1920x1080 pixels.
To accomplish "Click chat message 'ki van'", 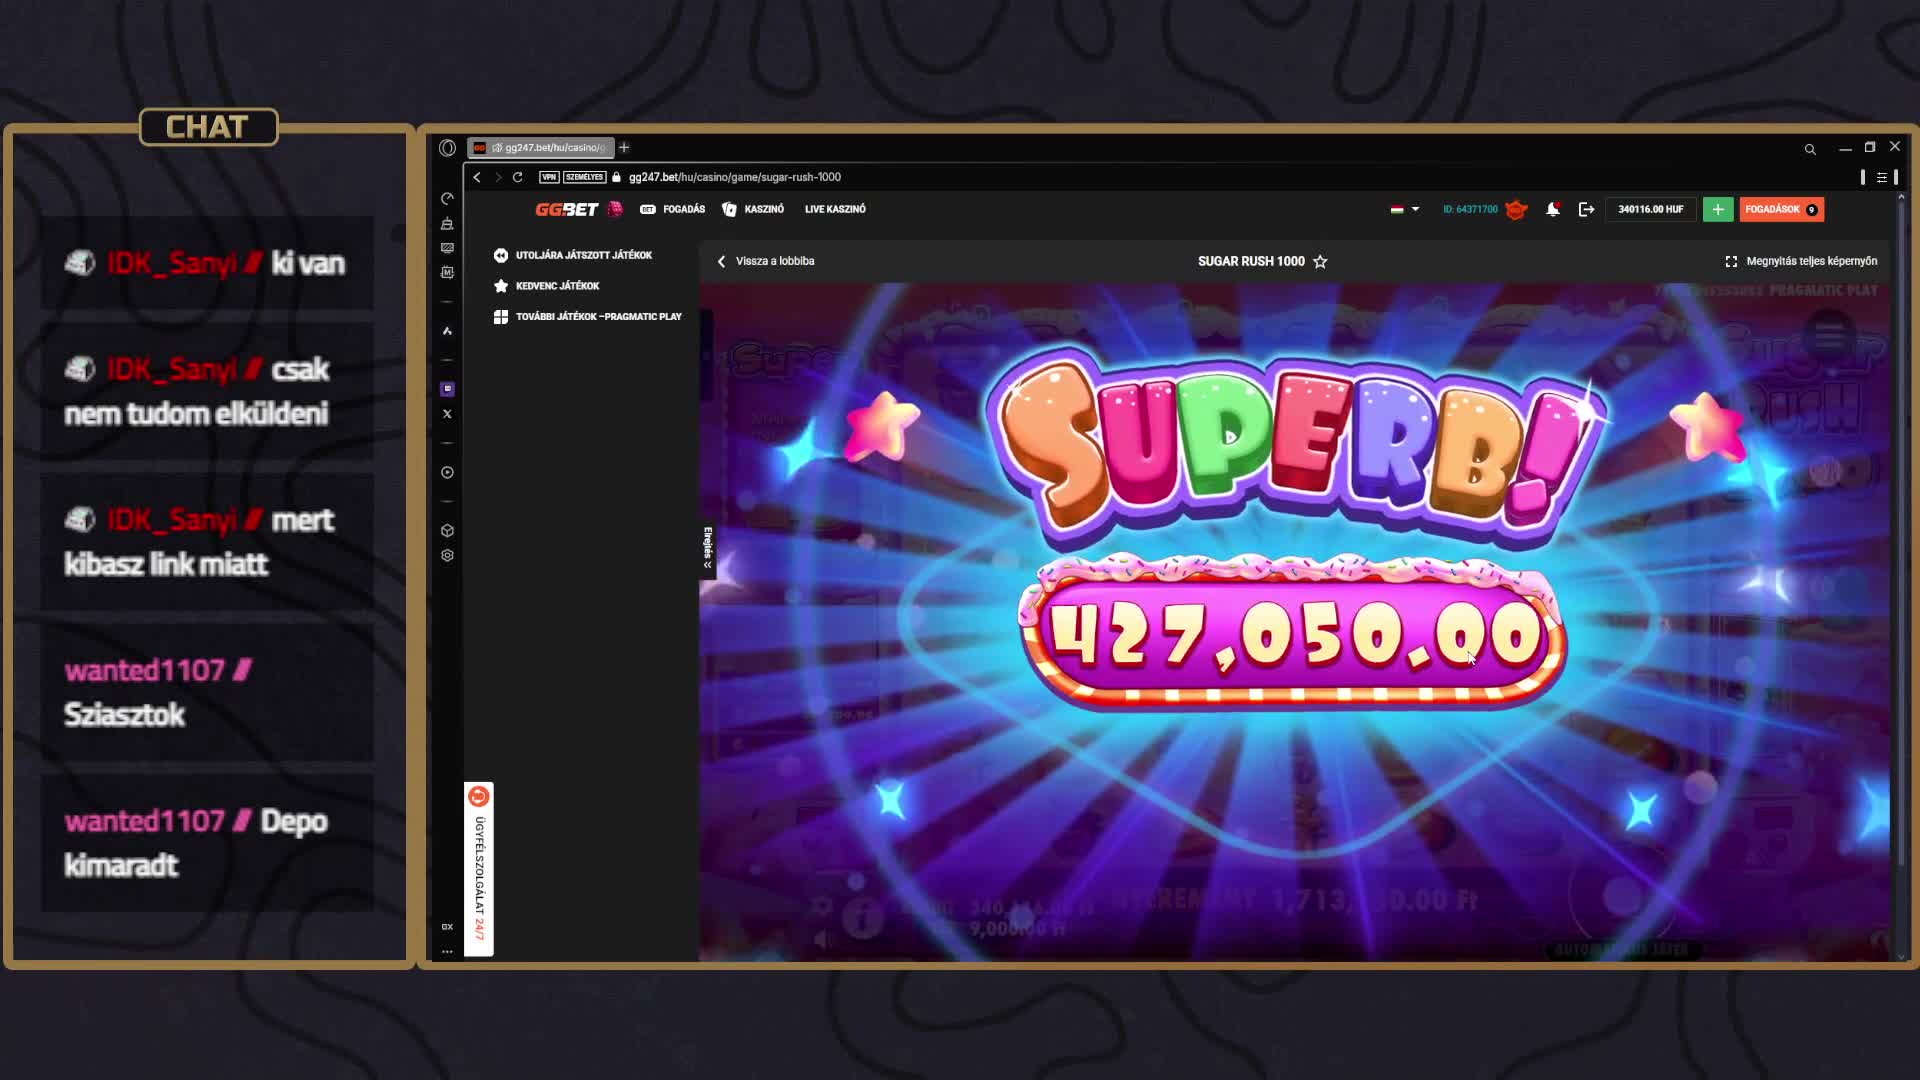I will click(x=207, y=263).
